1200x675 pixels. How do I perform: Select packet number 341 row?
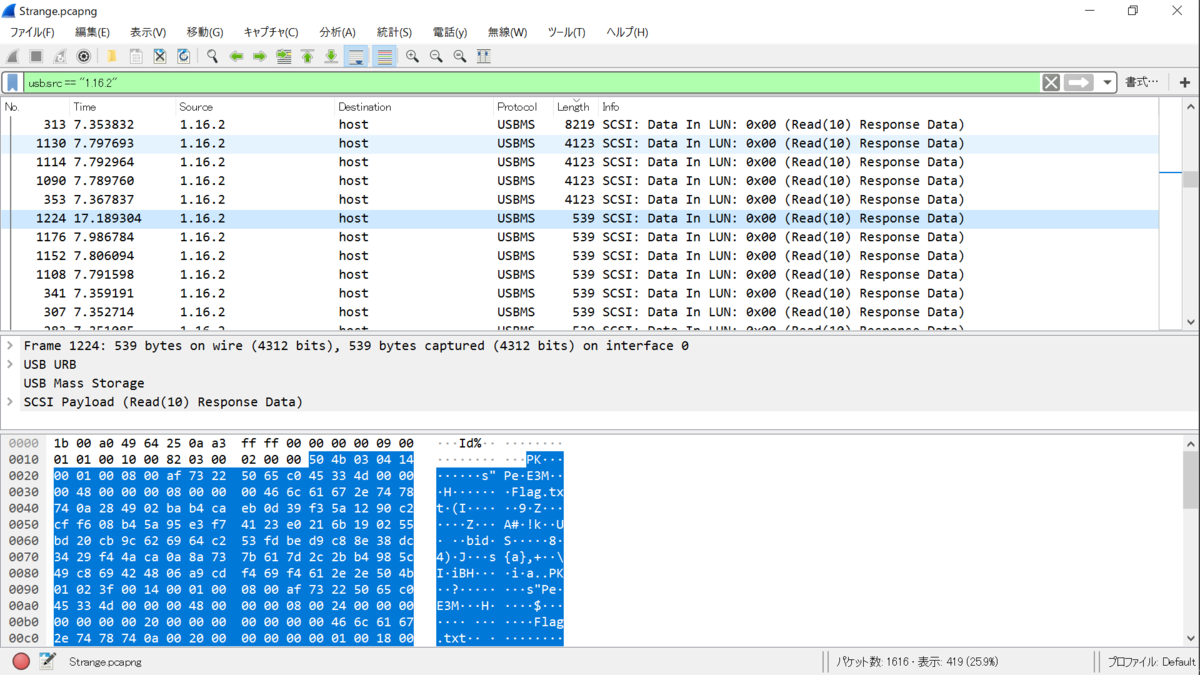[x=580, y=293]
